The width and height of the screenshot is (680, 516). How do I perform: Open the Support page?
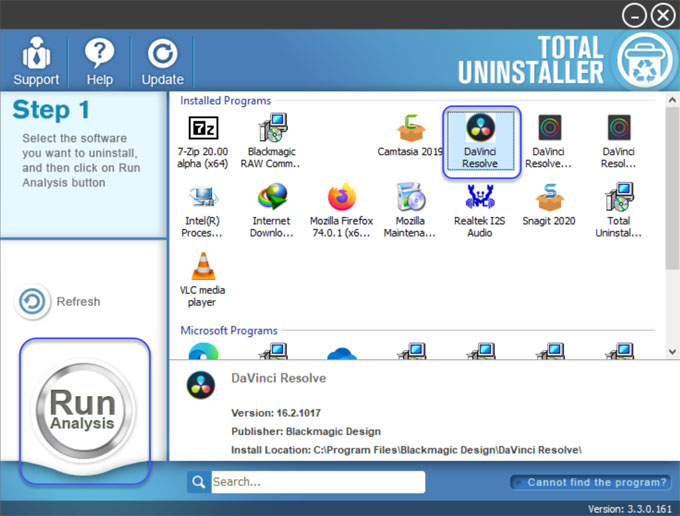pyautogui.click(x=36, y=61)
